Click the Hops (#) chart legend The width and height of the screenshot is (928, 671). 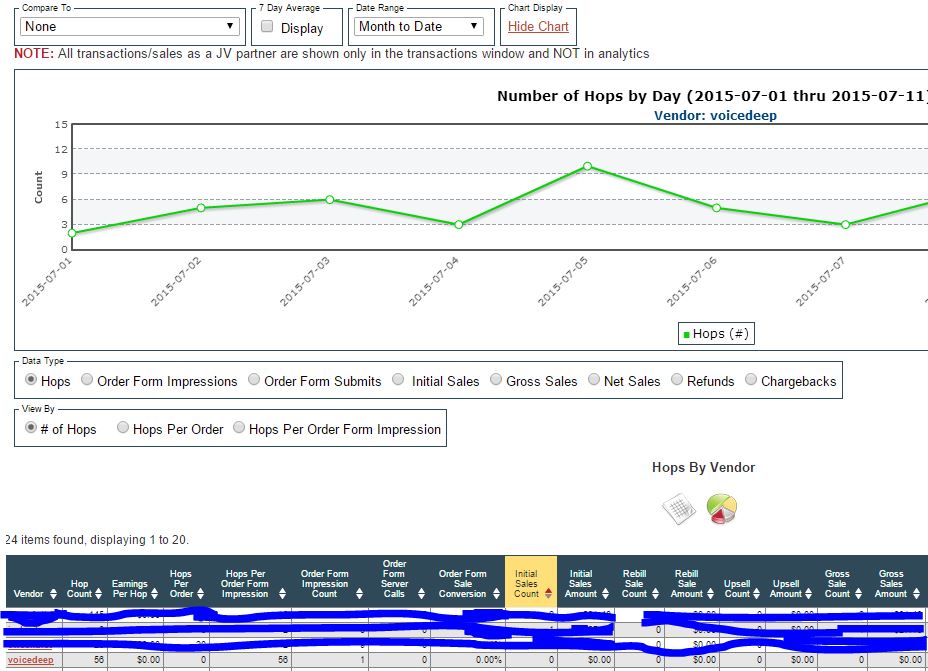[x=716, y=334]
